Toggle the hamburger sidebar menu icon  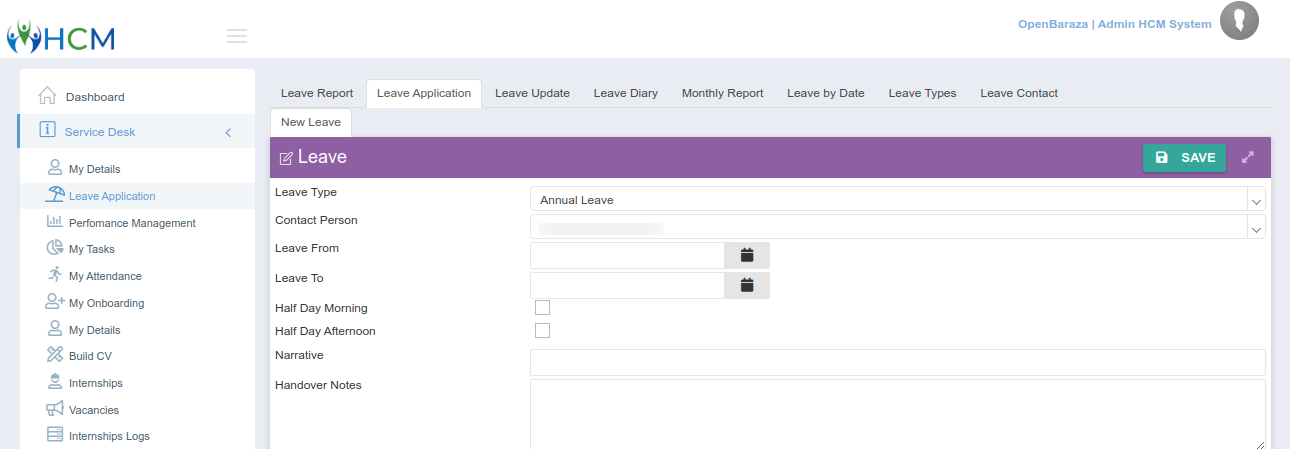click(237, 37)
